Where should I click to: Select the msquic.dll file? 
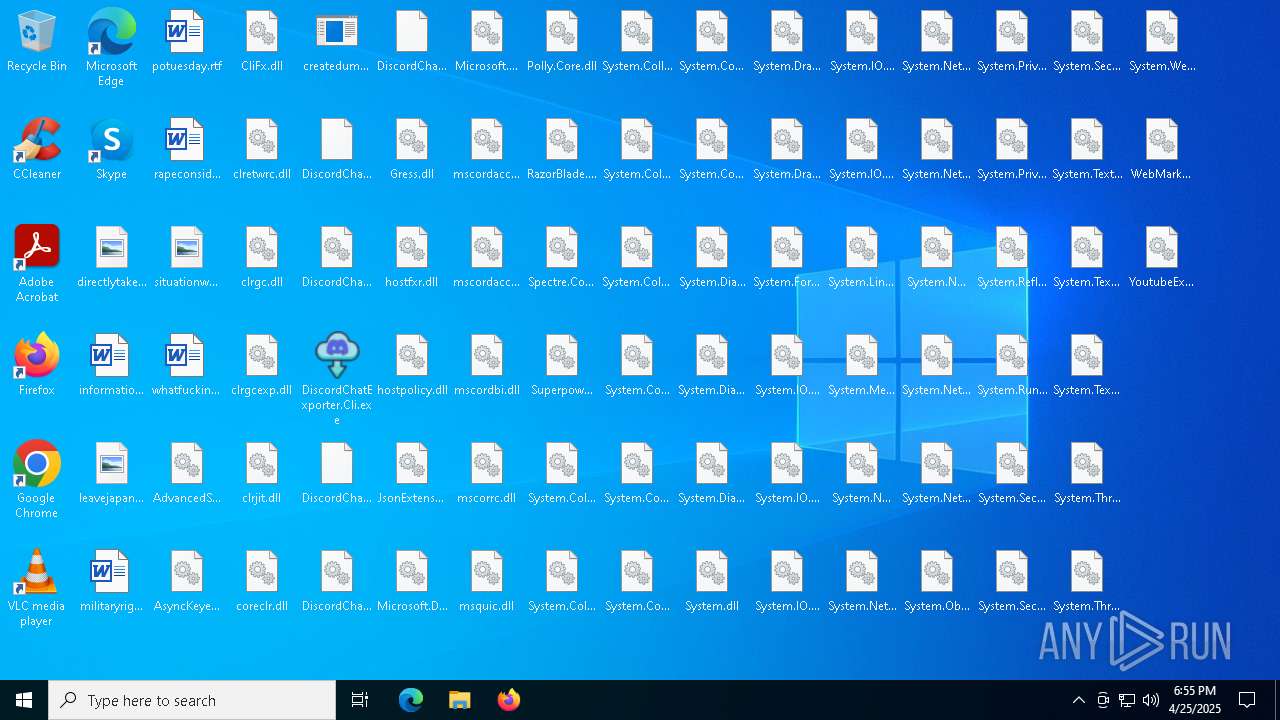click(487, 582)
